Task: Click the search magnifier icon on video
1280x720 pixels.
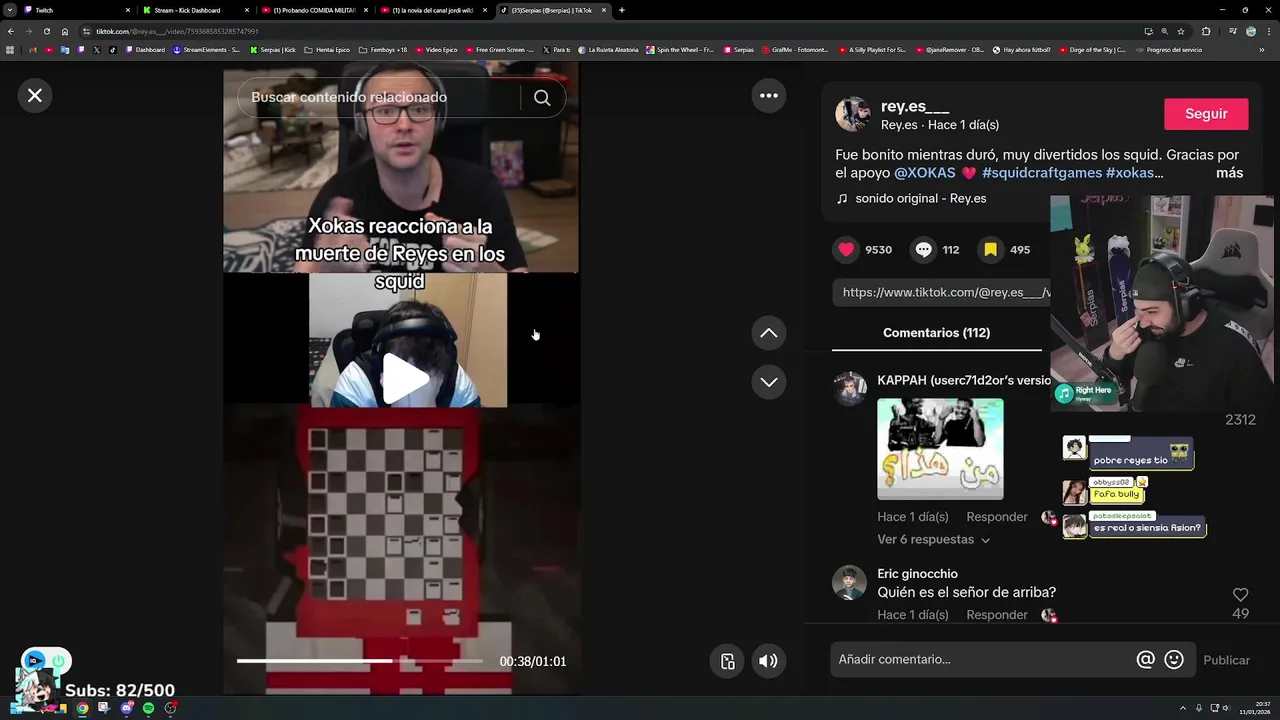Action: [x=542, y=97]
